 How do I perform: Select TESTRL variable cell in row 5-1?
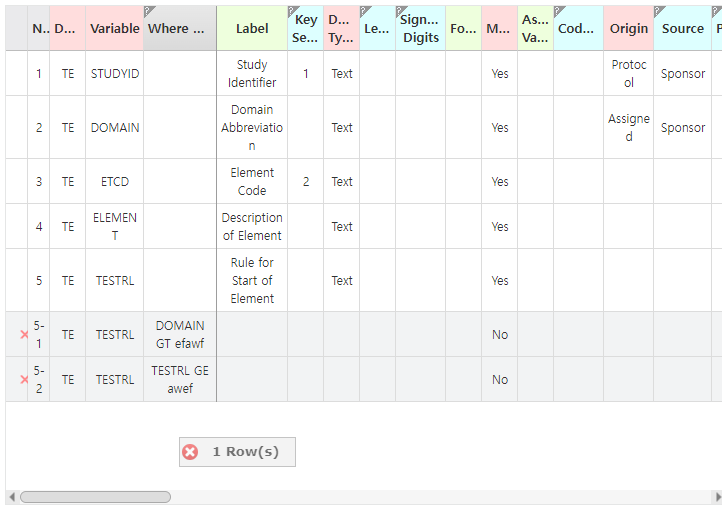pyautogui.click(x=115, y=335)
